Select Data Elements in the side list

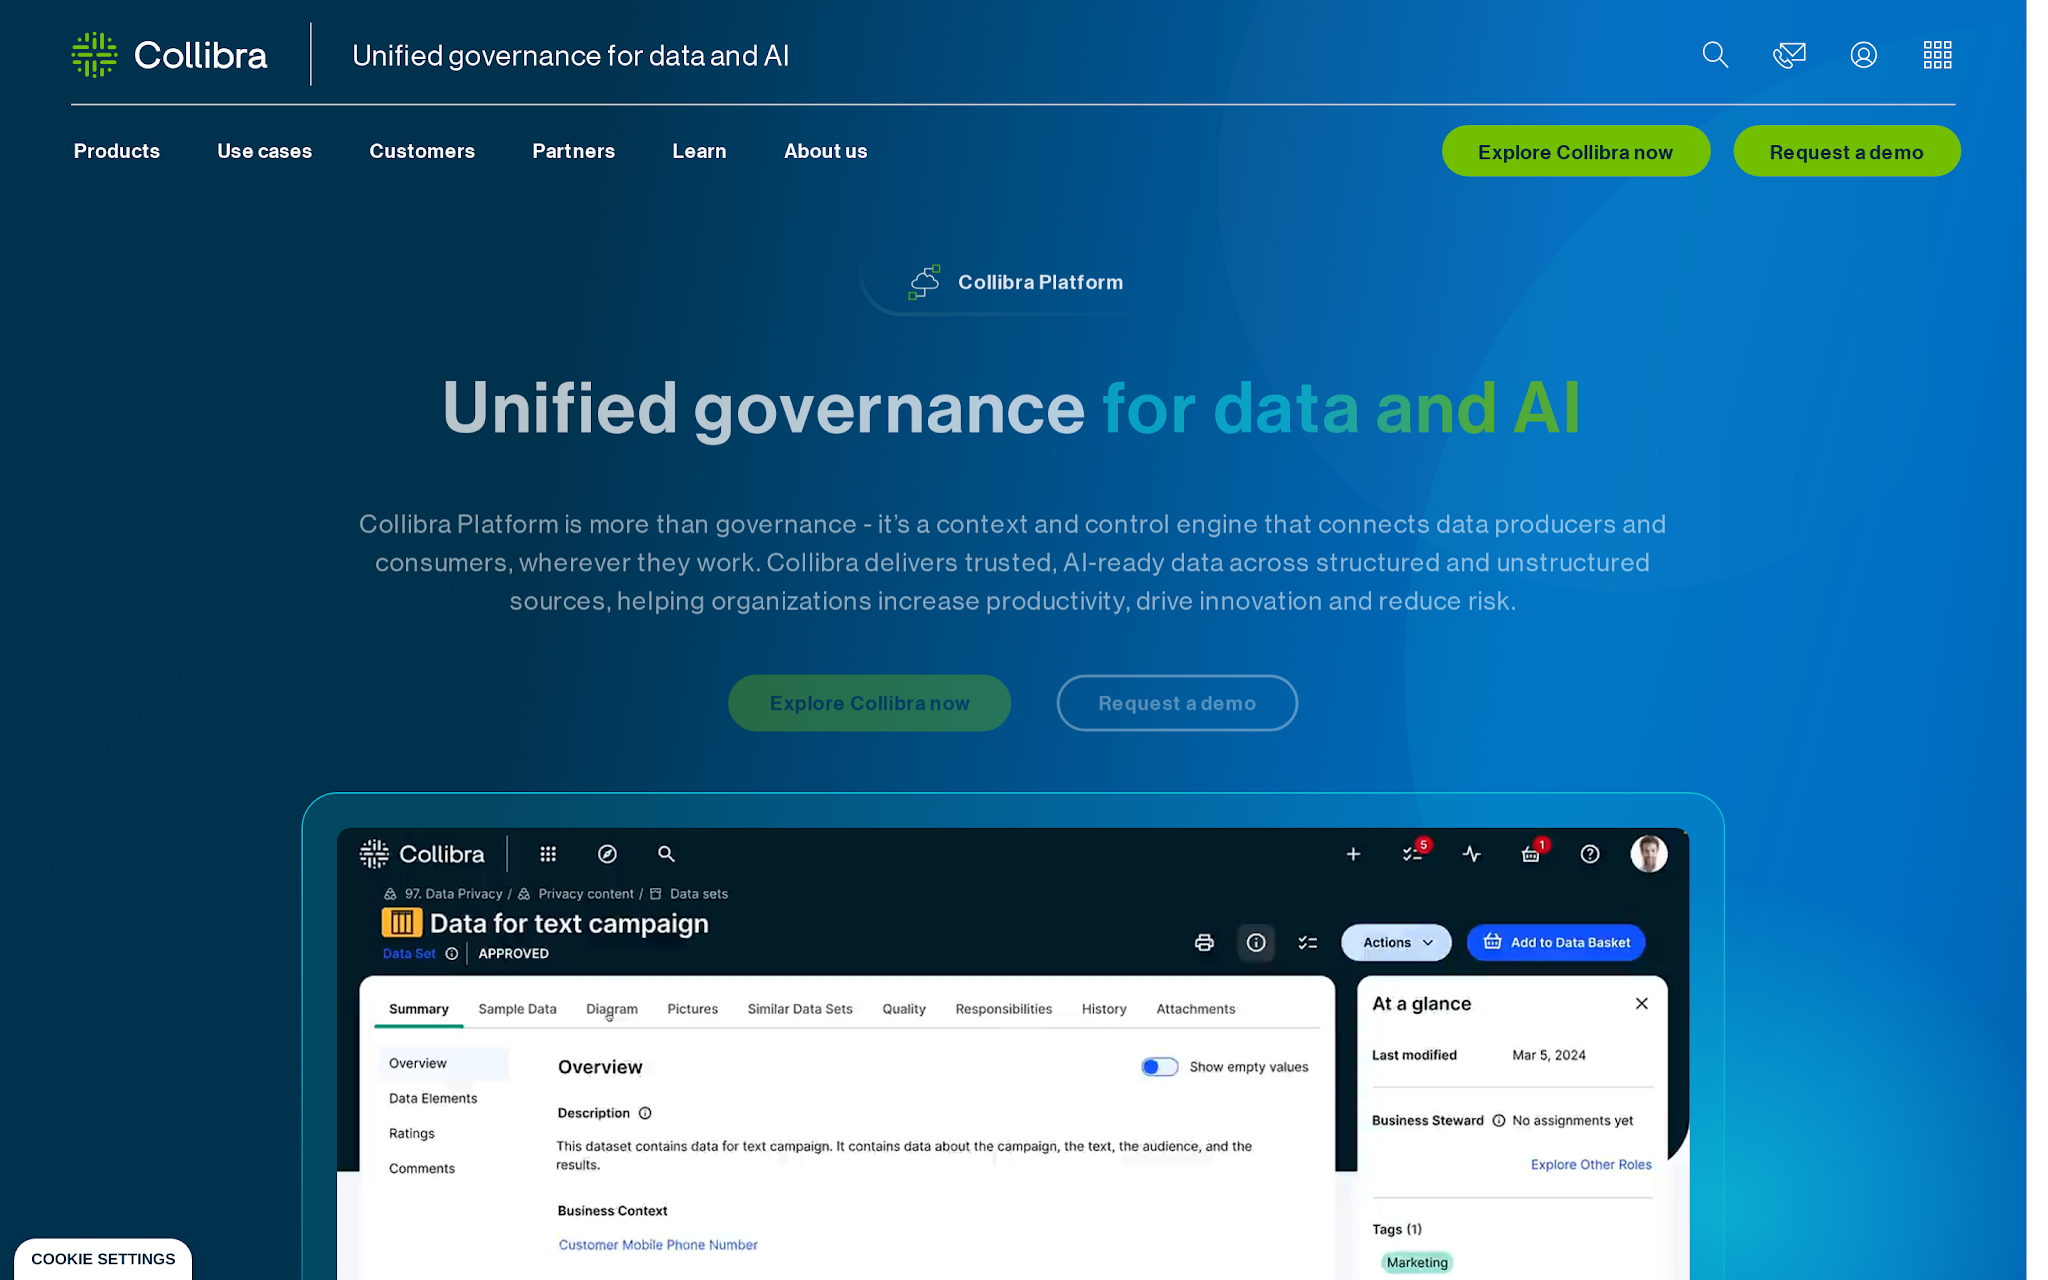[x=433, y=1099]
